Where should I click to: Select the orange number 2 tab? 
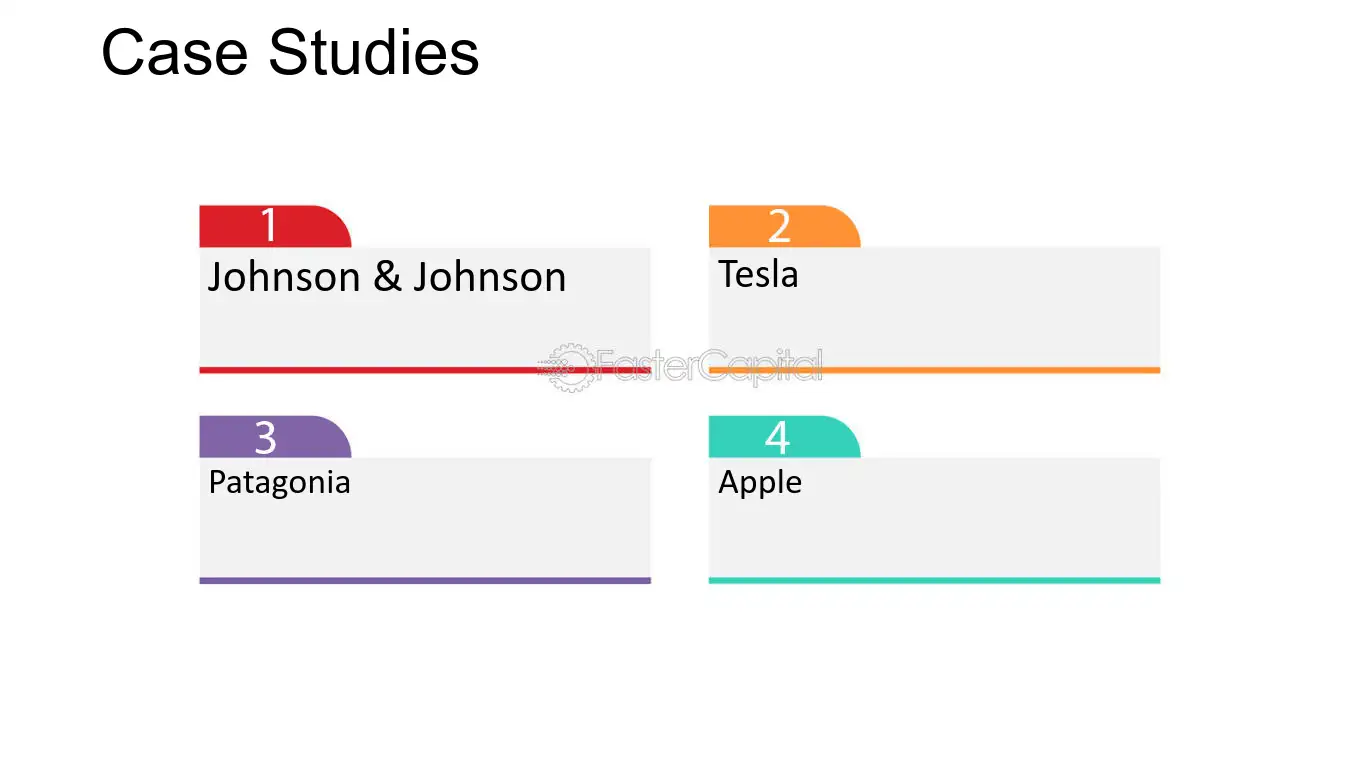tap(784, 226)
